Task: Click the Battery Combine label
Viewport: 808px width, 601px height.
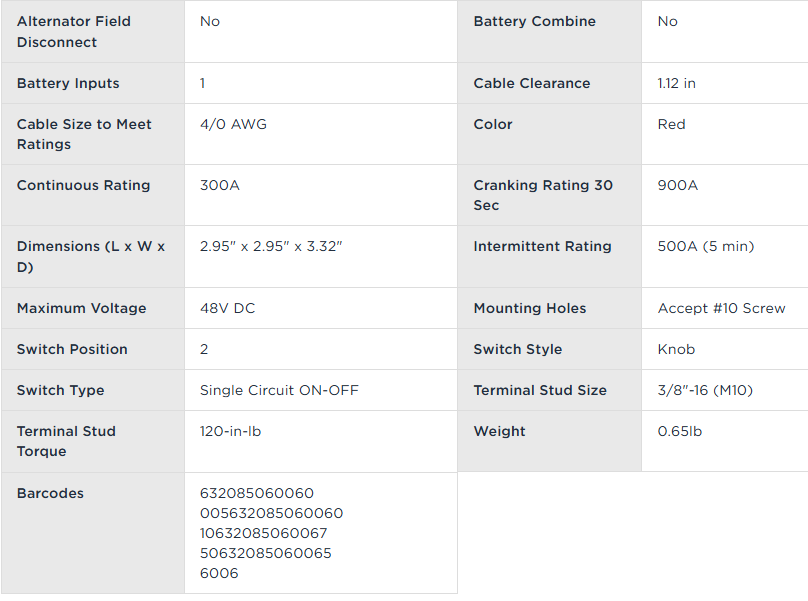Action: pos(534,21)
